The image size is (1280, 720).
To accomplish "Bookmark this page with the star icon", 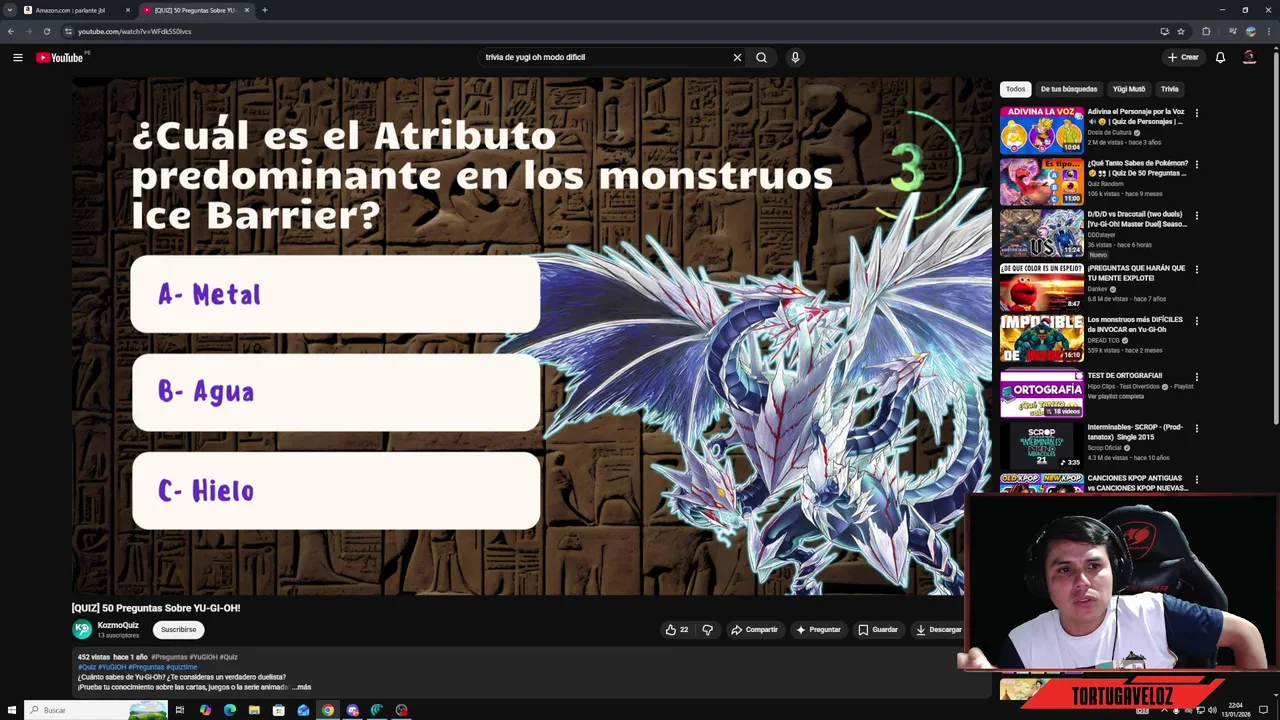I will [x=1181, y=31].
